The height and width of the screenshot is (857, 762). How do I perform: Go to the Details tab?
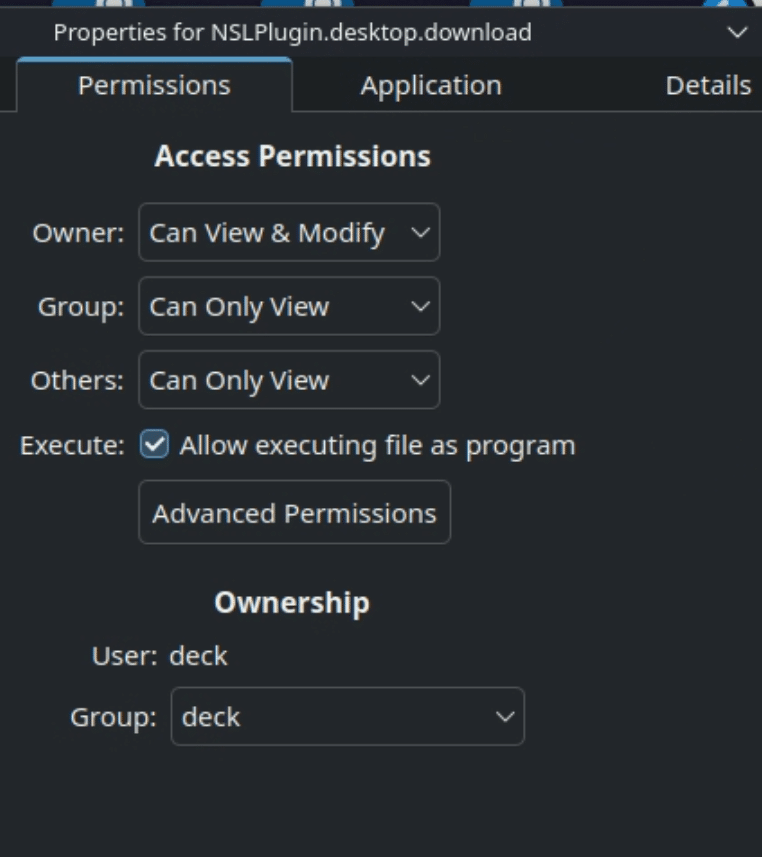tap(708, 85)
